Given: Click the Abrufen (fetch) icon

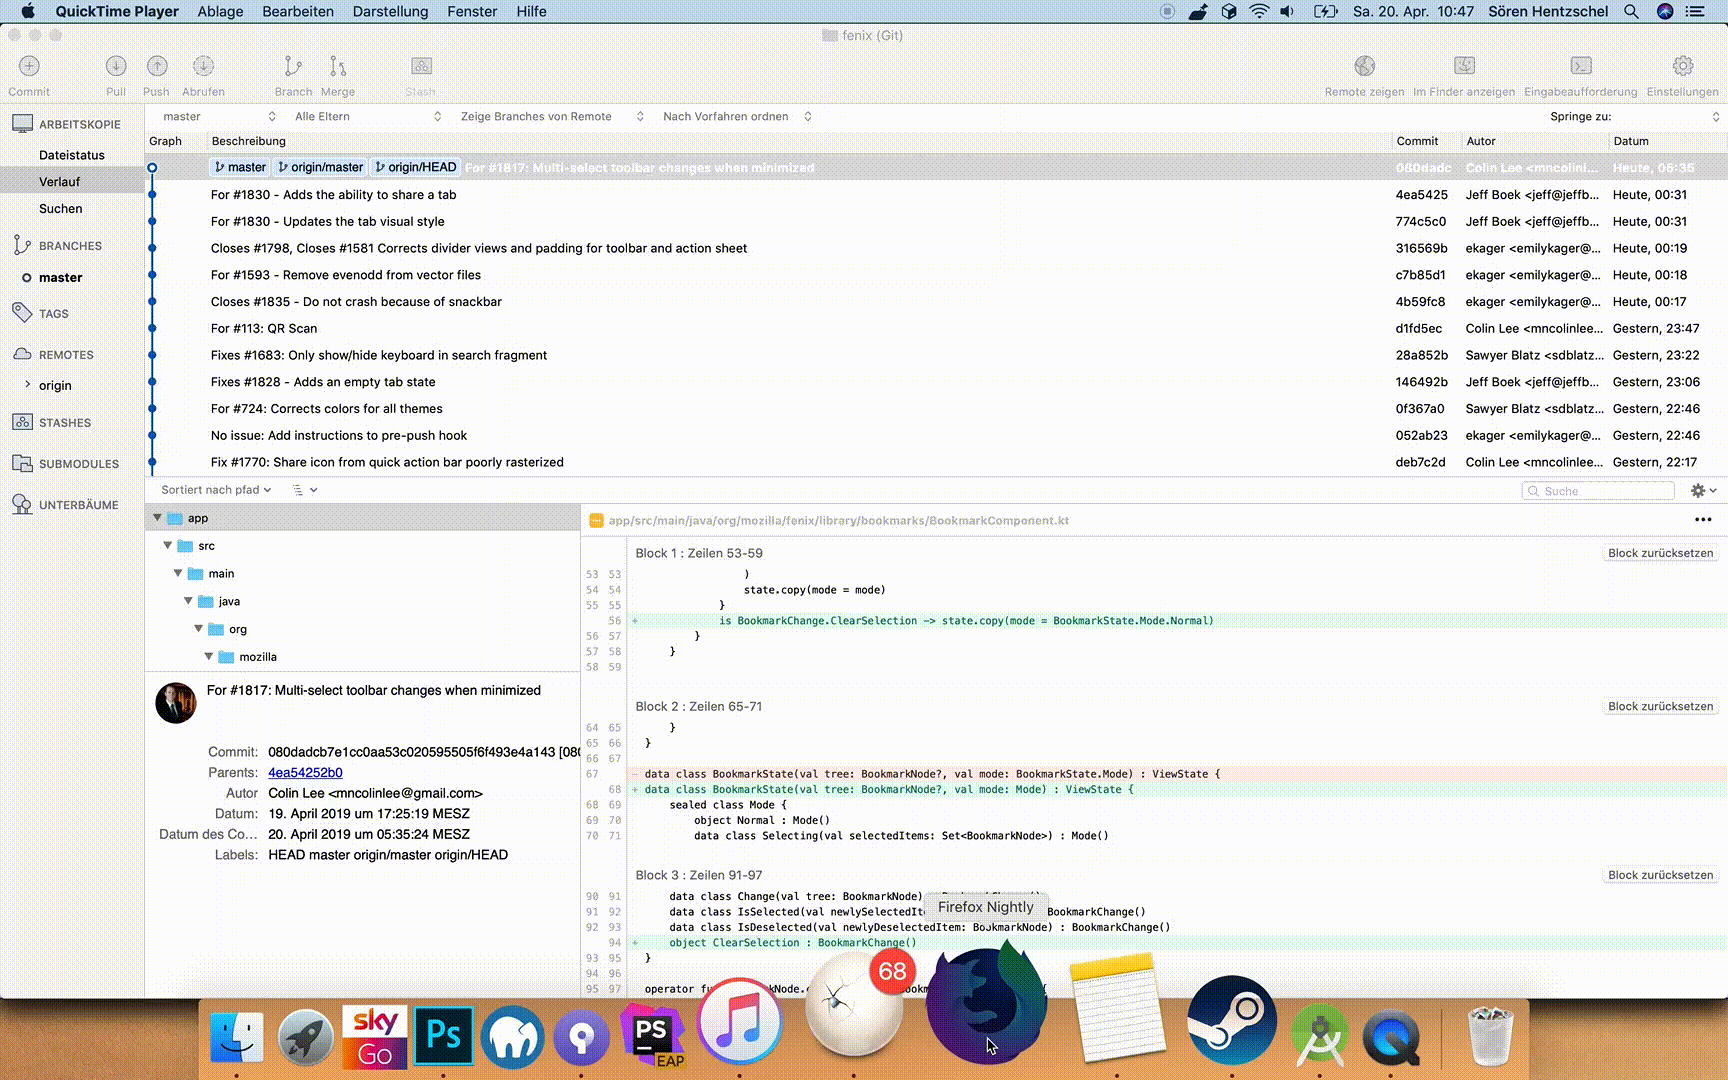Looking at the screenshot, I should (x=203, y=67).
